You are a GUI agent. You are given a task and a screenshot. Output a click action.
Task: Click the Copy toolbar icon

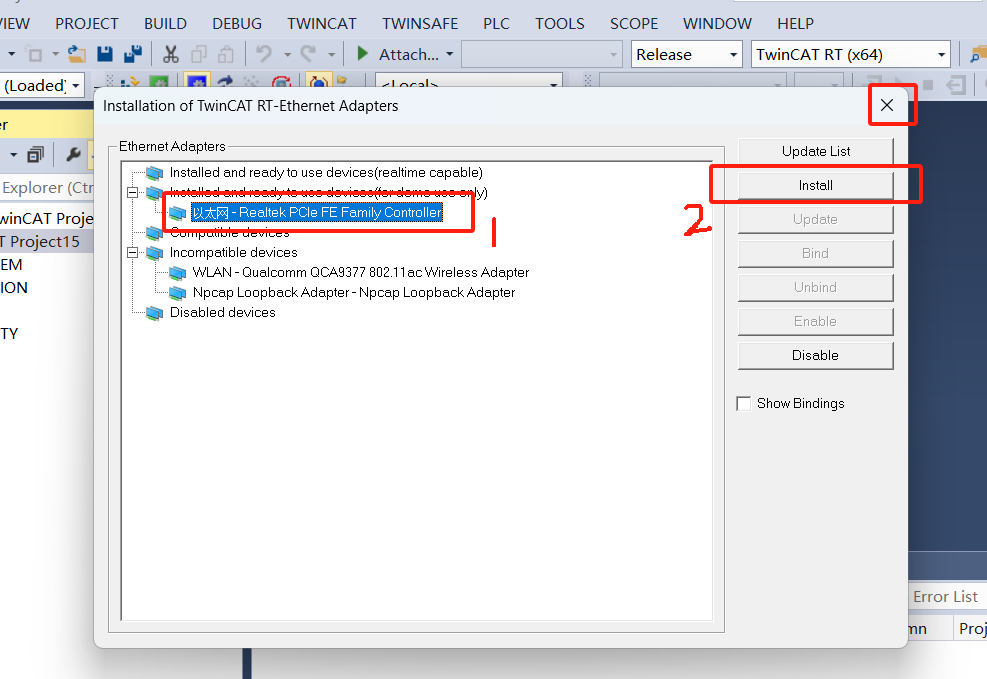point(199,55)
